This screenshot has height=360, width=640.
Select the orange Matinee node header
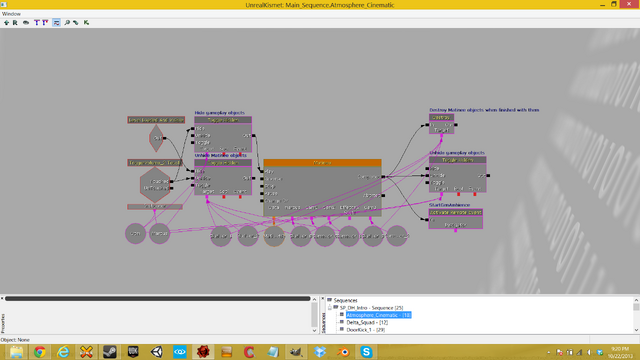click(x=322, y=163)
